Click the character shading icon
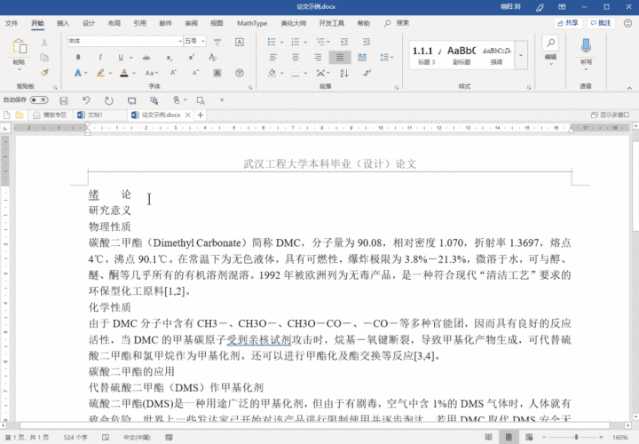This screenshot has width=639, height=444. [217, 73]
